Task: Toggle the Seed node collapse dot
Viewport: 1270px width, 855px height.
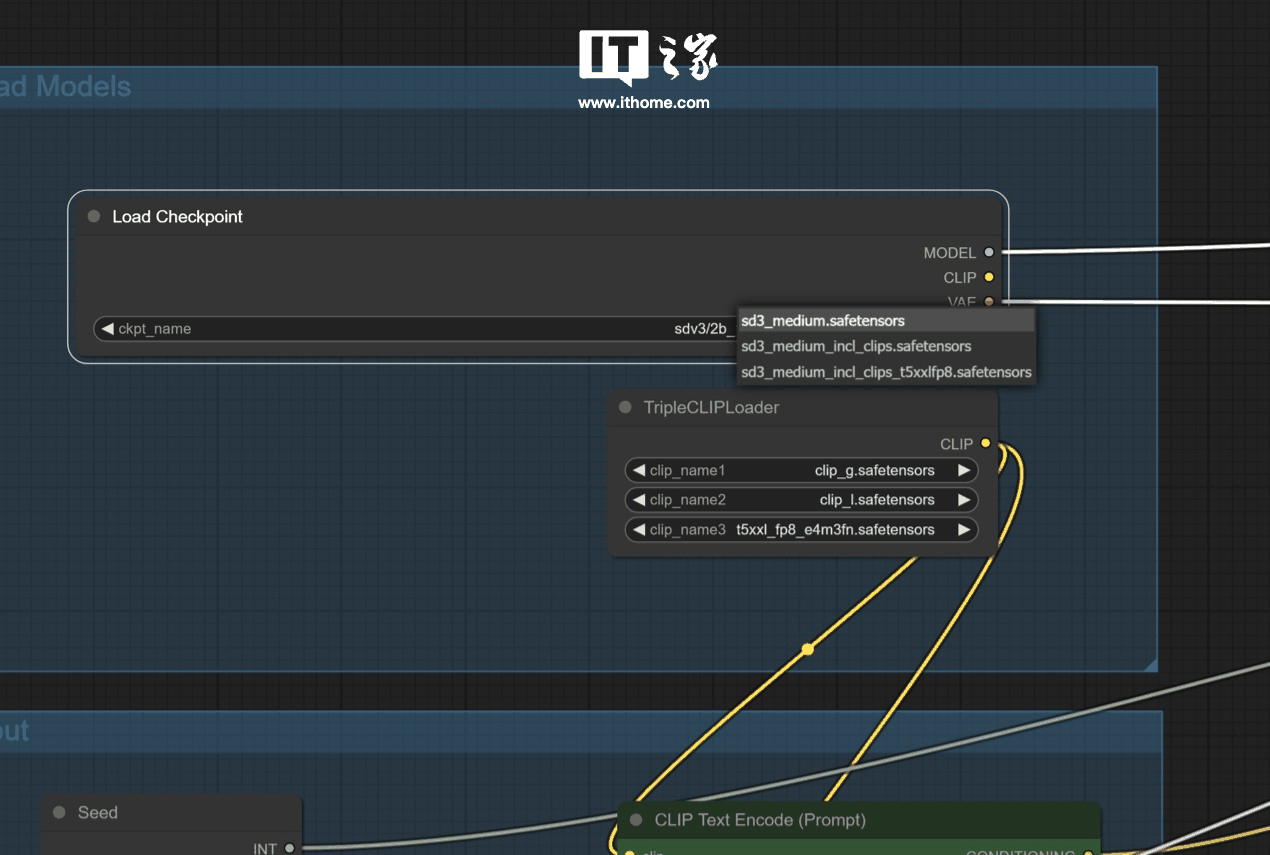Action: click(59, 813)
